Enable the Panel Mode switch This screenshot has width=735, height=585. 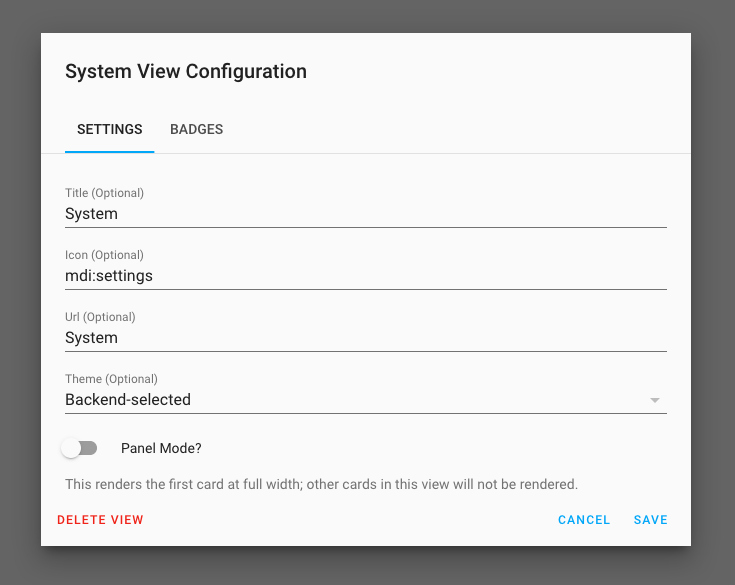click(79, 448)
